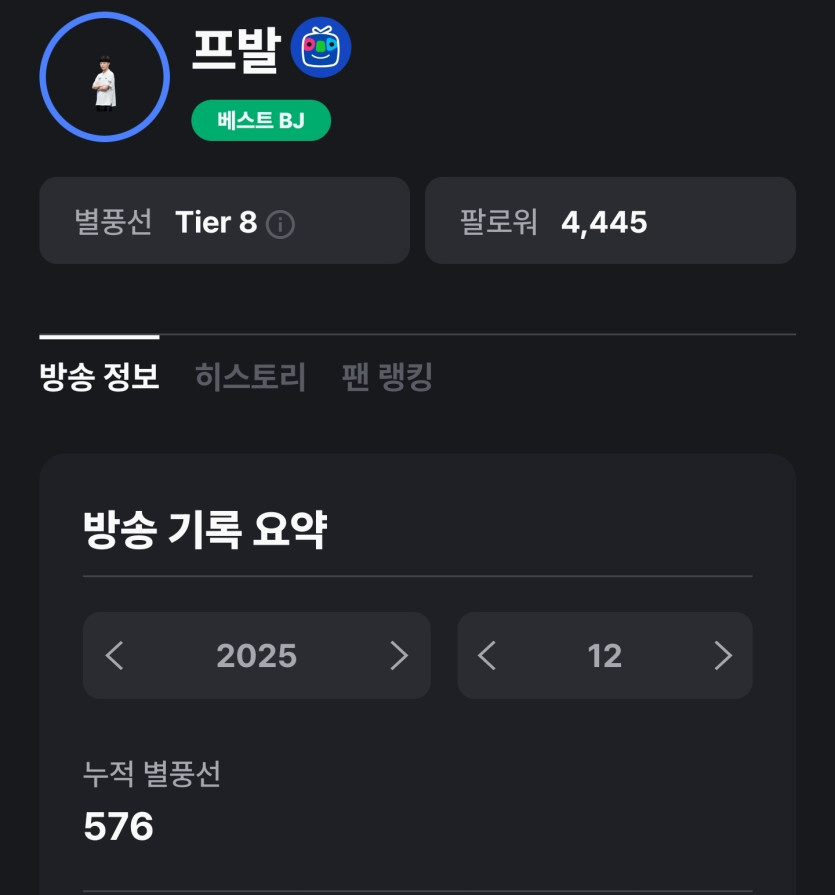Click the green 베스트 BJ badge
Viewport: 835px width, 895px height.
[x=261, y=121]
